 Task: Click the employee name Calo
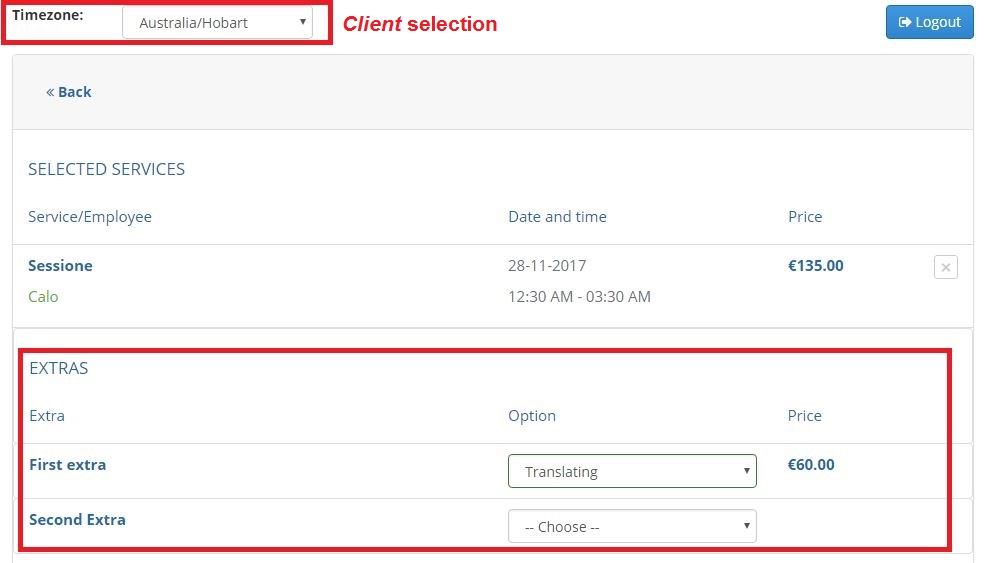(43, 297)
